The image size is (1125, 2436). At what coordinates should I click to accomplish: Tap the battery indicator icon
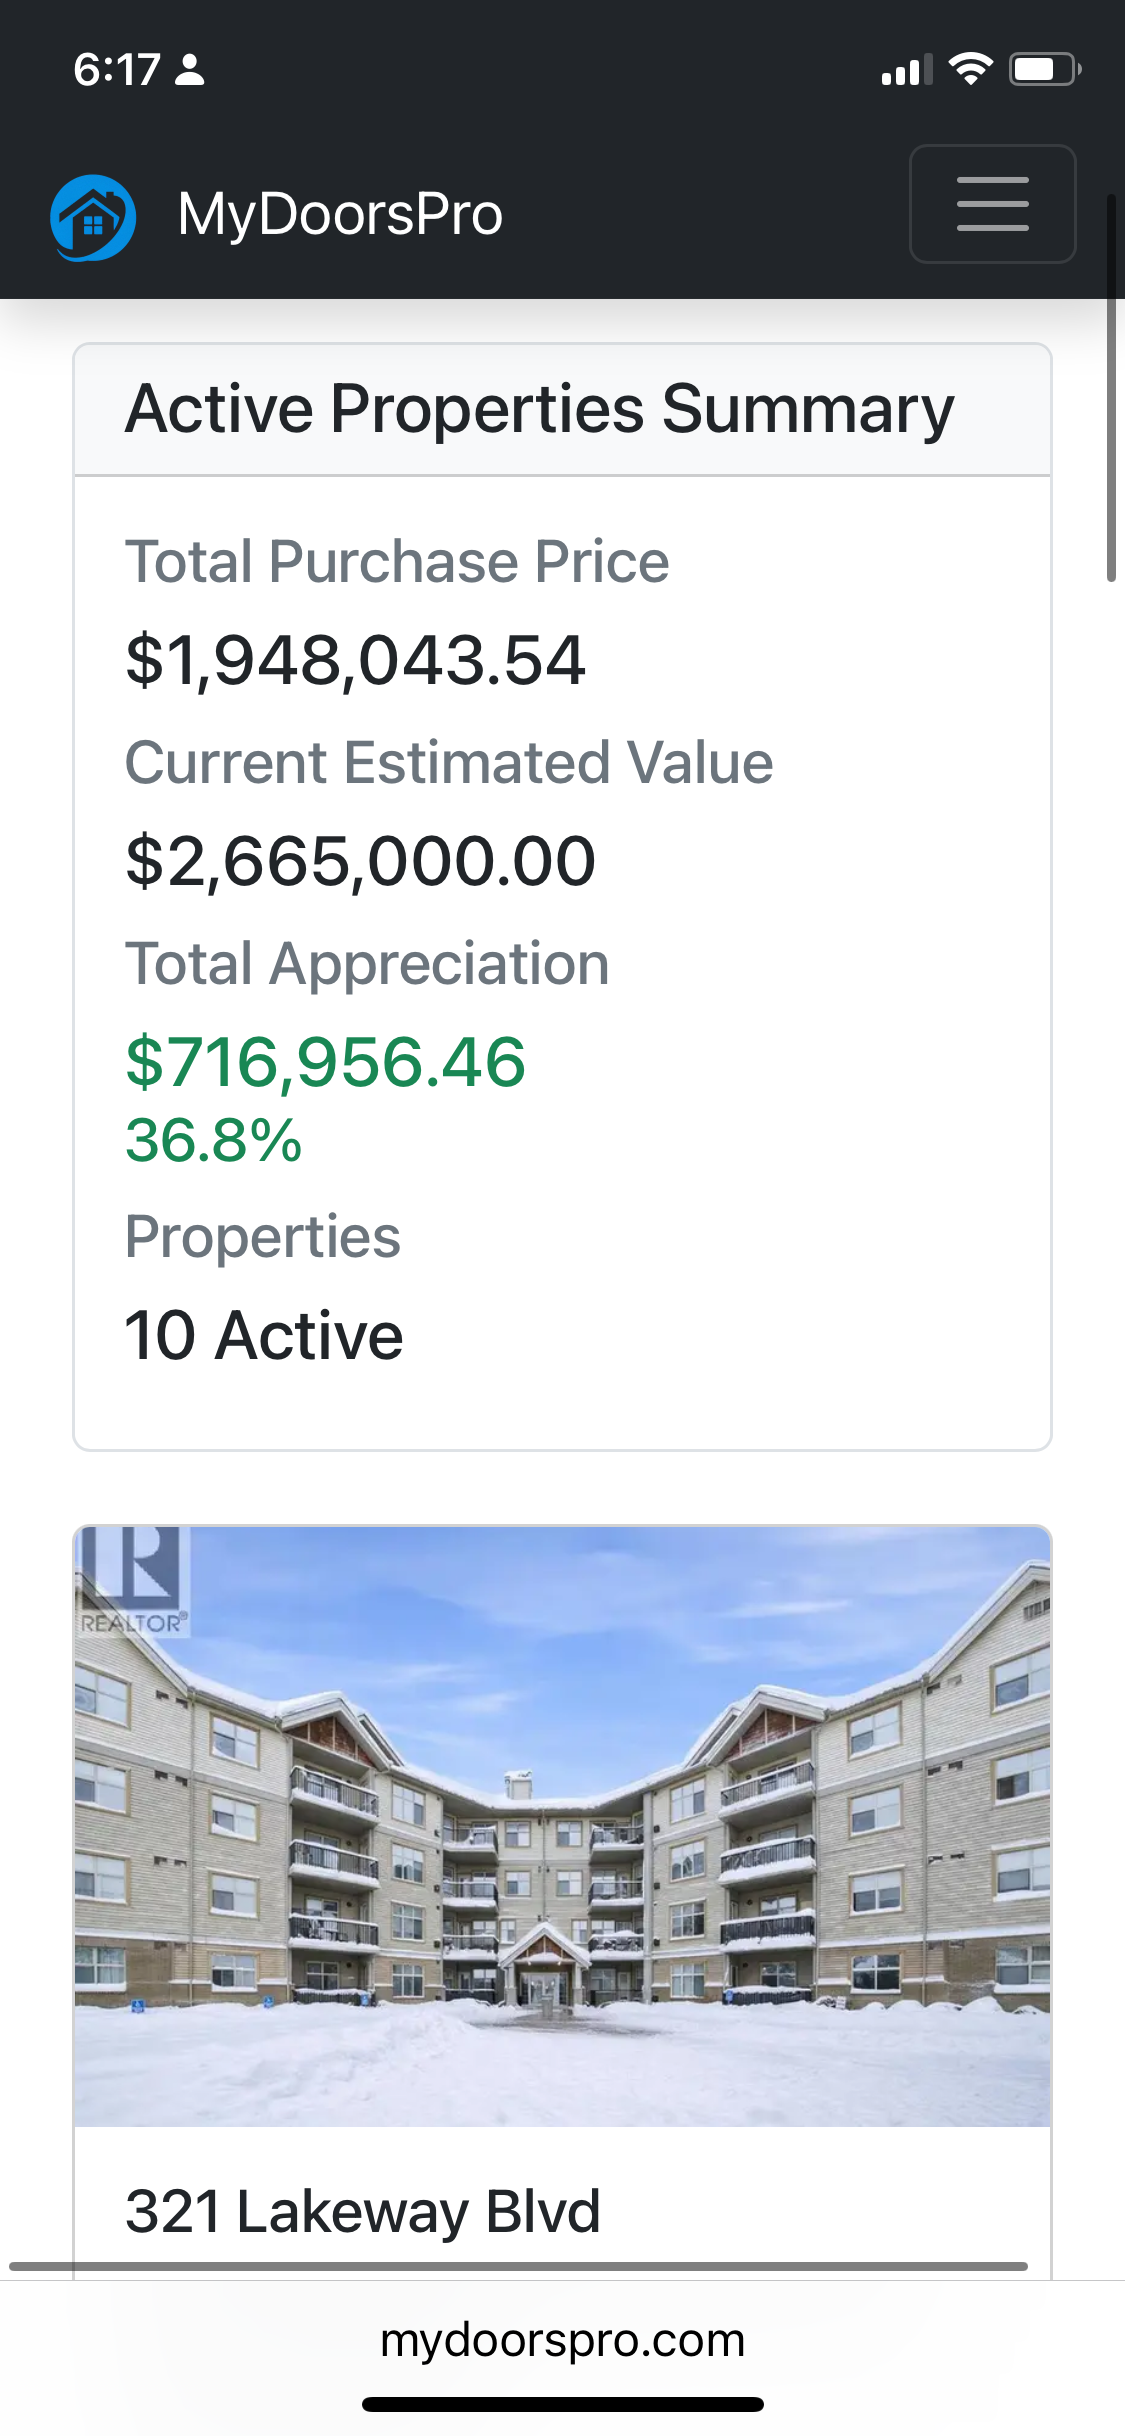tap(1044, 69)
